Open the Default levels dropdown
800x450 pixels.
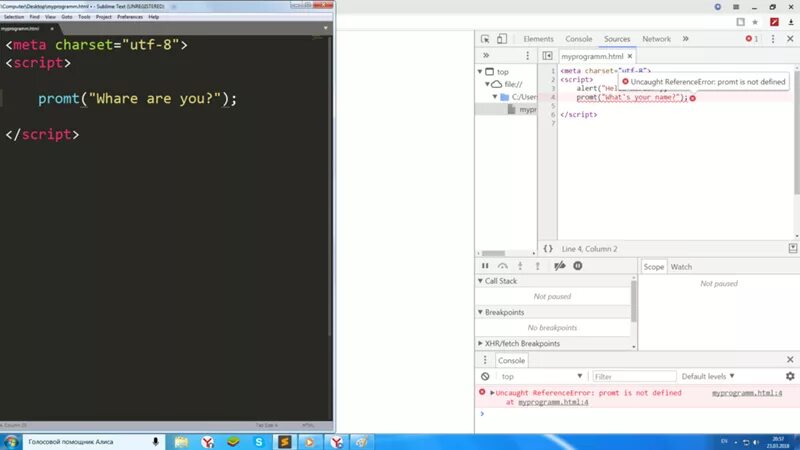(x=708, y=377)
